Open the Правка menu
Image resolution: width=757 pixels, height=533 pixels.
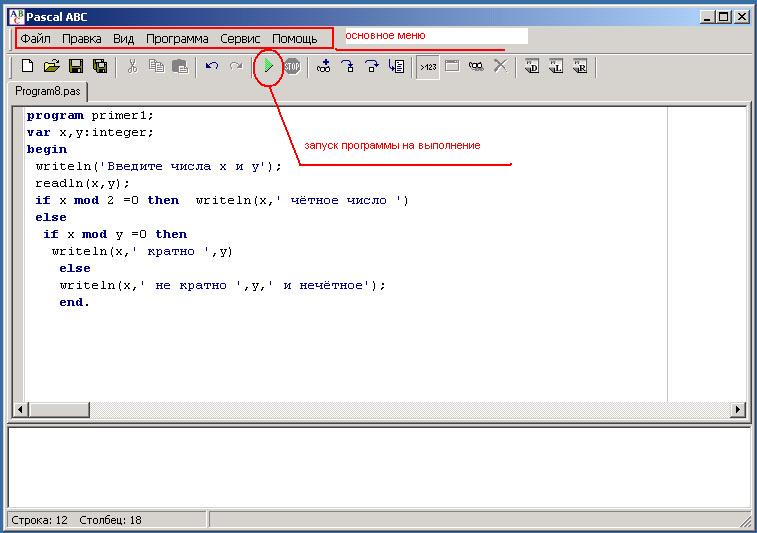[82, 39]
